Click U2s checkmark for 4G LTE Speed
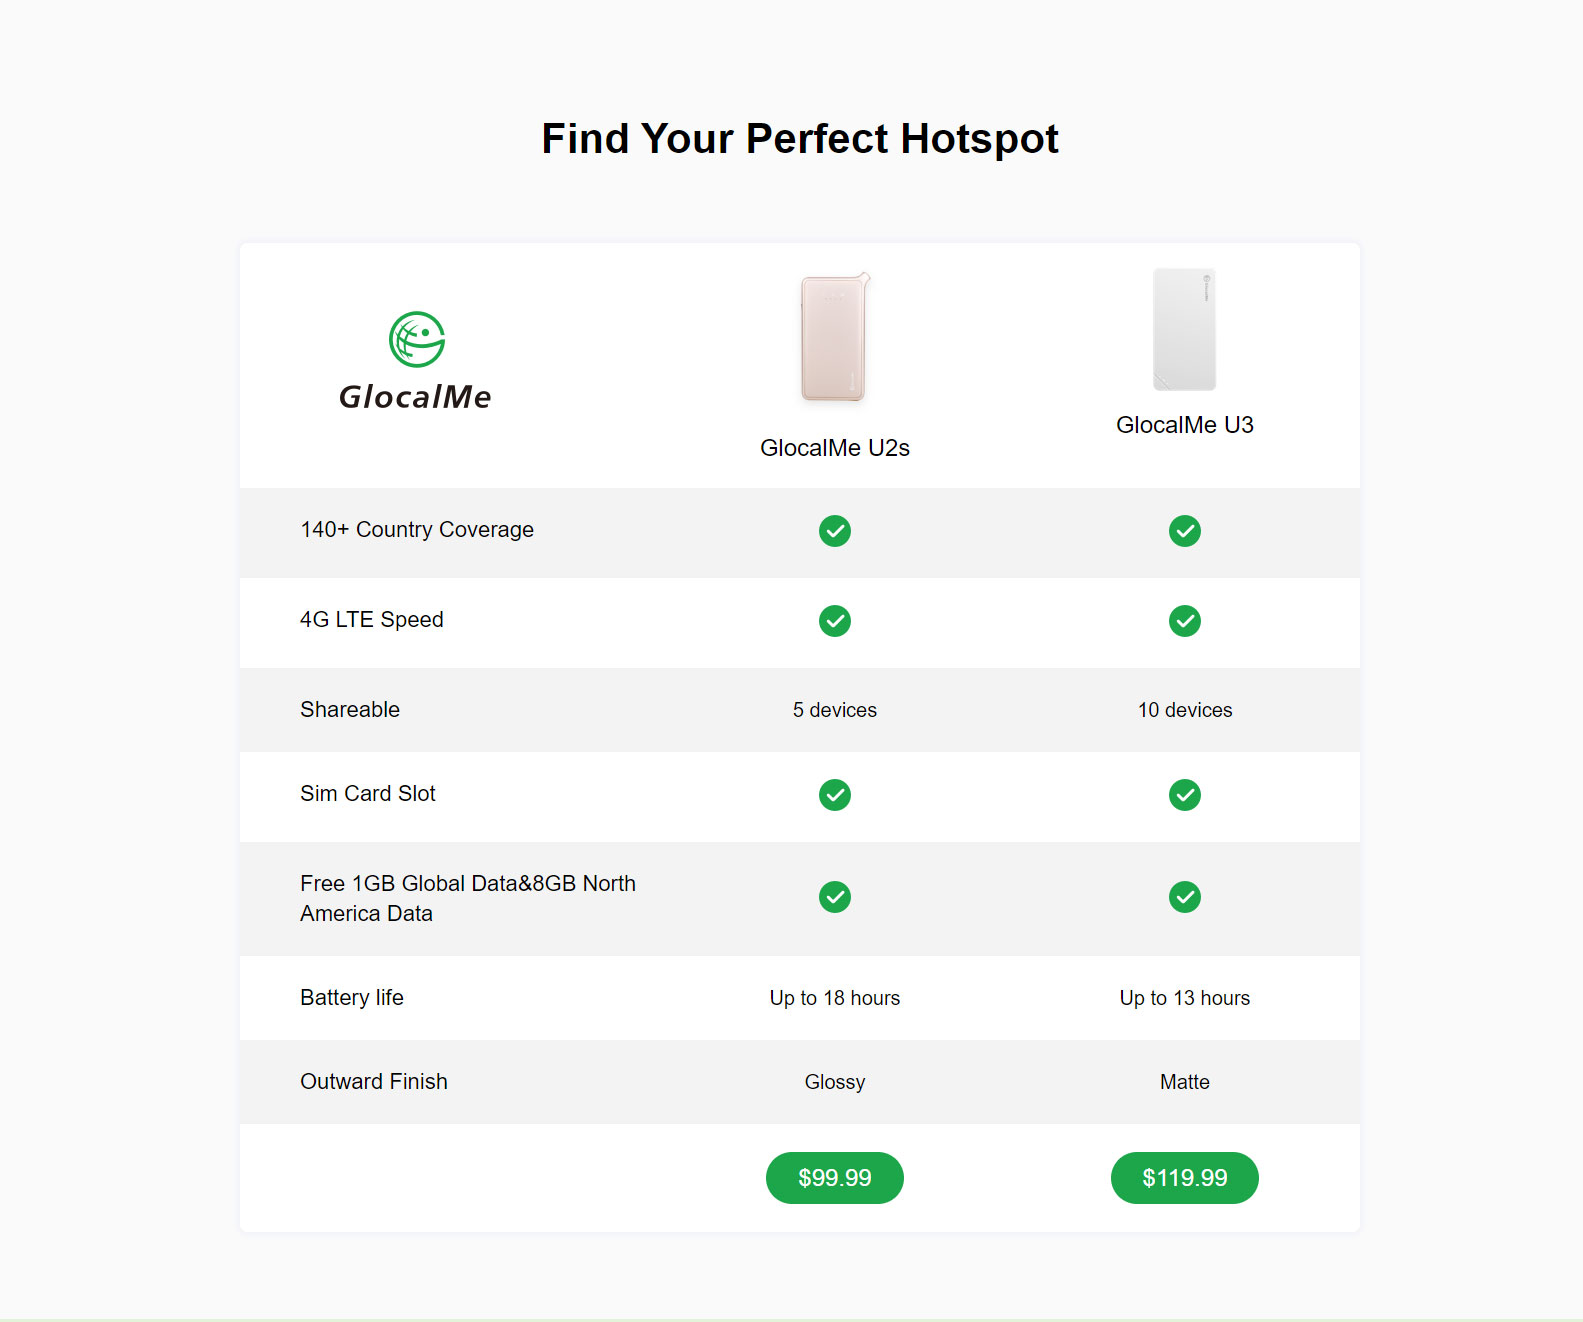This screenshot has width=1583, height=1322. pos(835,621)
